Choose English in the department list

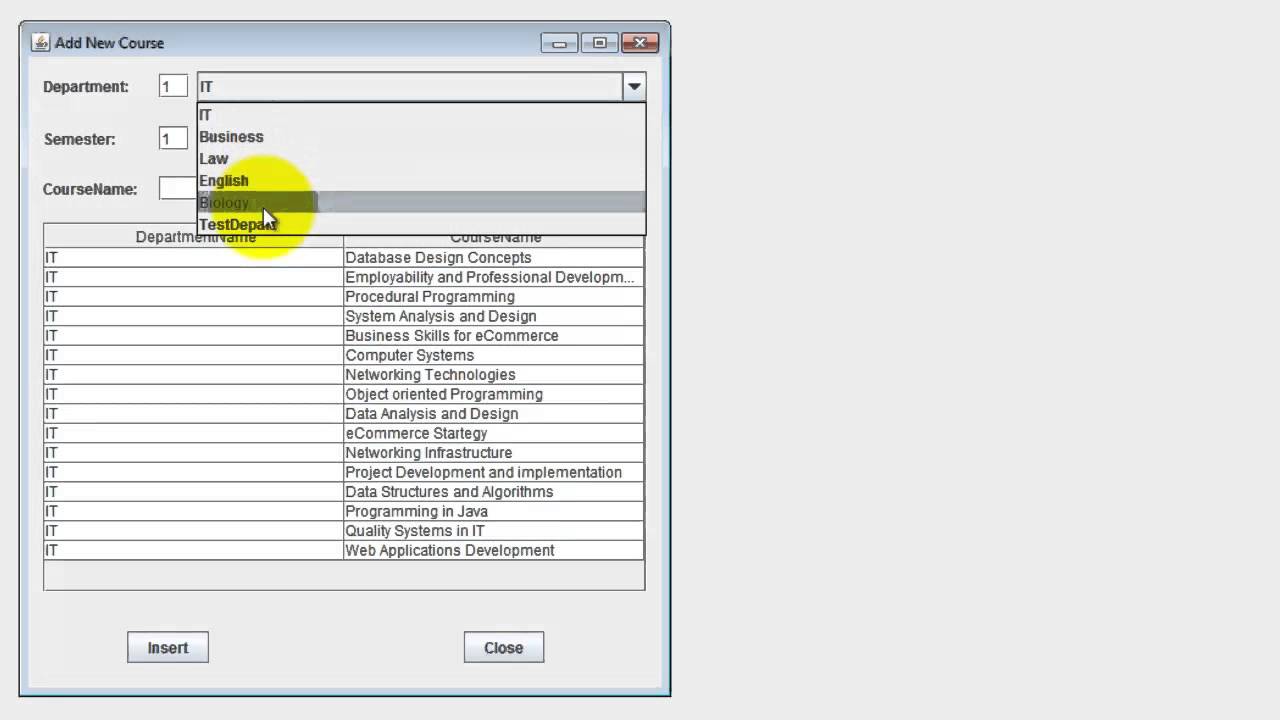pos(421,181)
